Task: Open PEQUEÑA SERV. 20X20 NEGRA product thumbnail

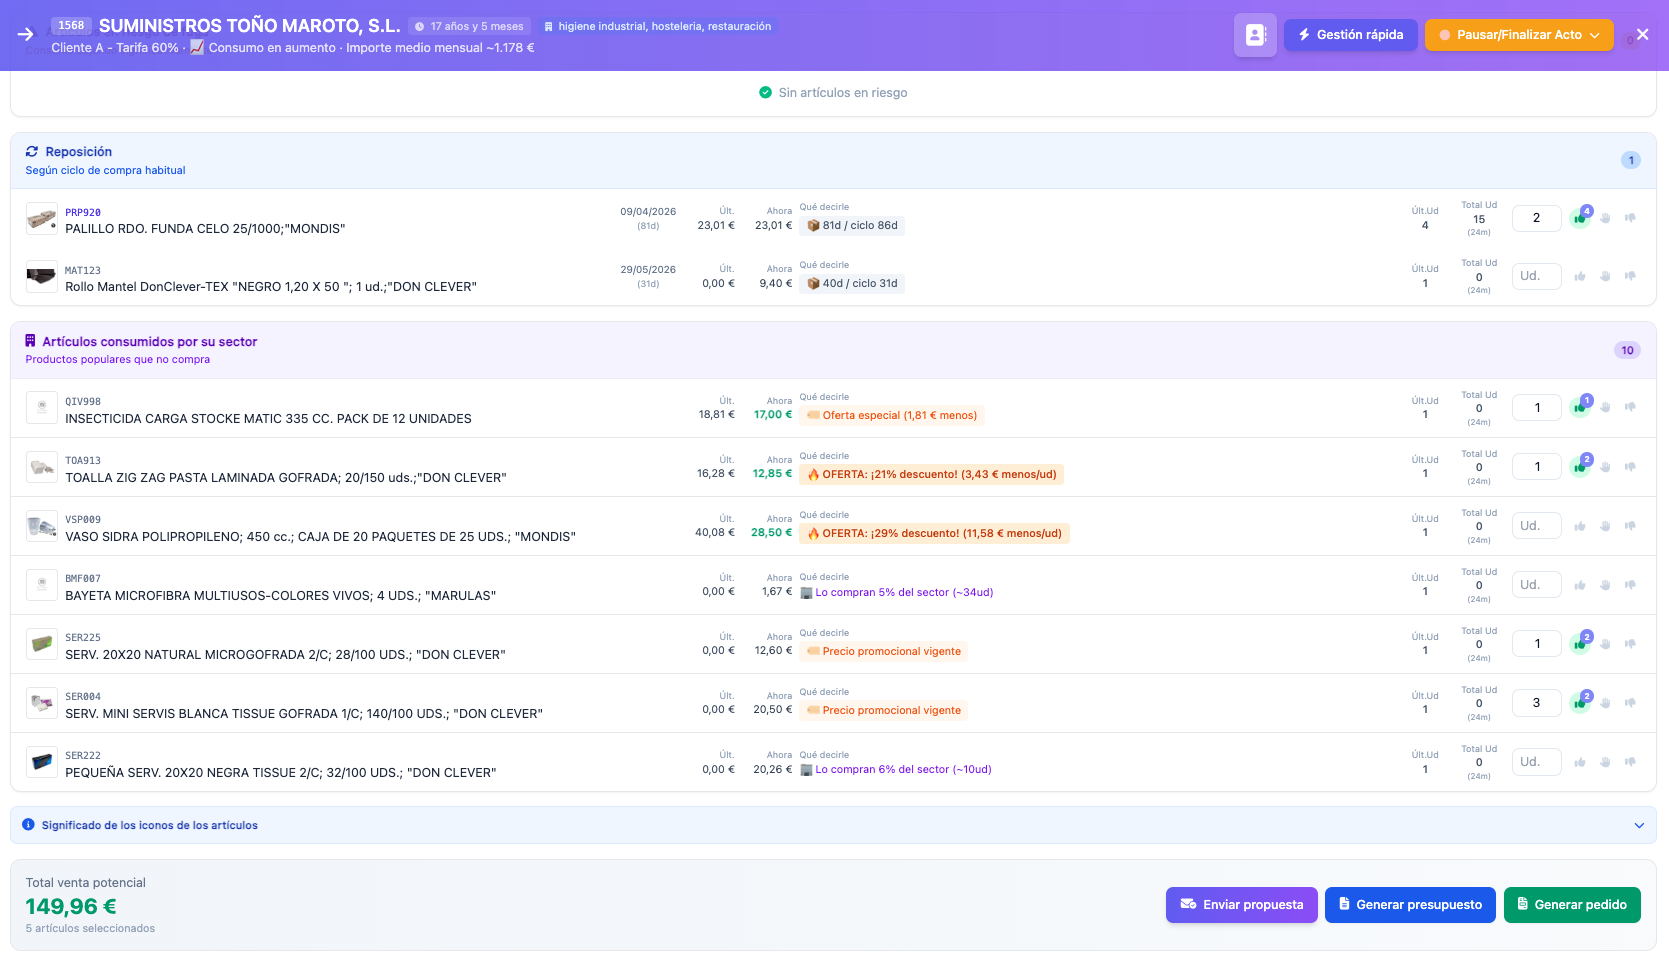Action: click(x=42, y=762)
